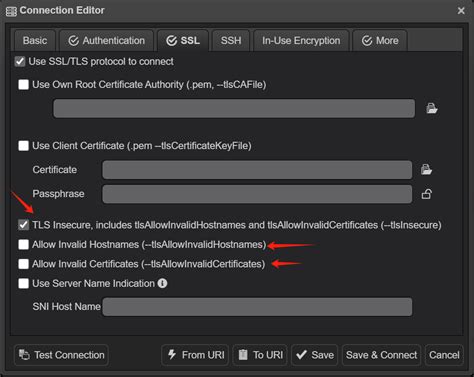Uncheck Use SSL/TLS protocol to connect
474x377 pixels.
[x=20, y=61]
